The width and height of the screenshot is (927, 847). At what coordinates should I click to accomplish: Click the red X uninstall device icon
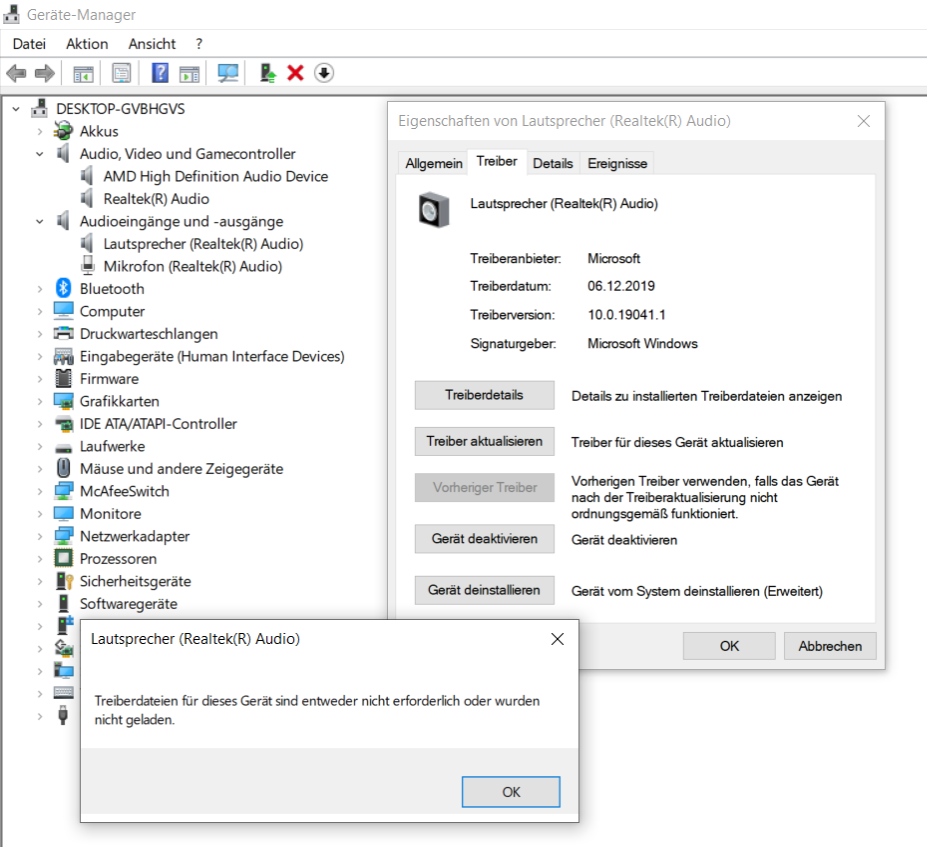tap(295, 73)
